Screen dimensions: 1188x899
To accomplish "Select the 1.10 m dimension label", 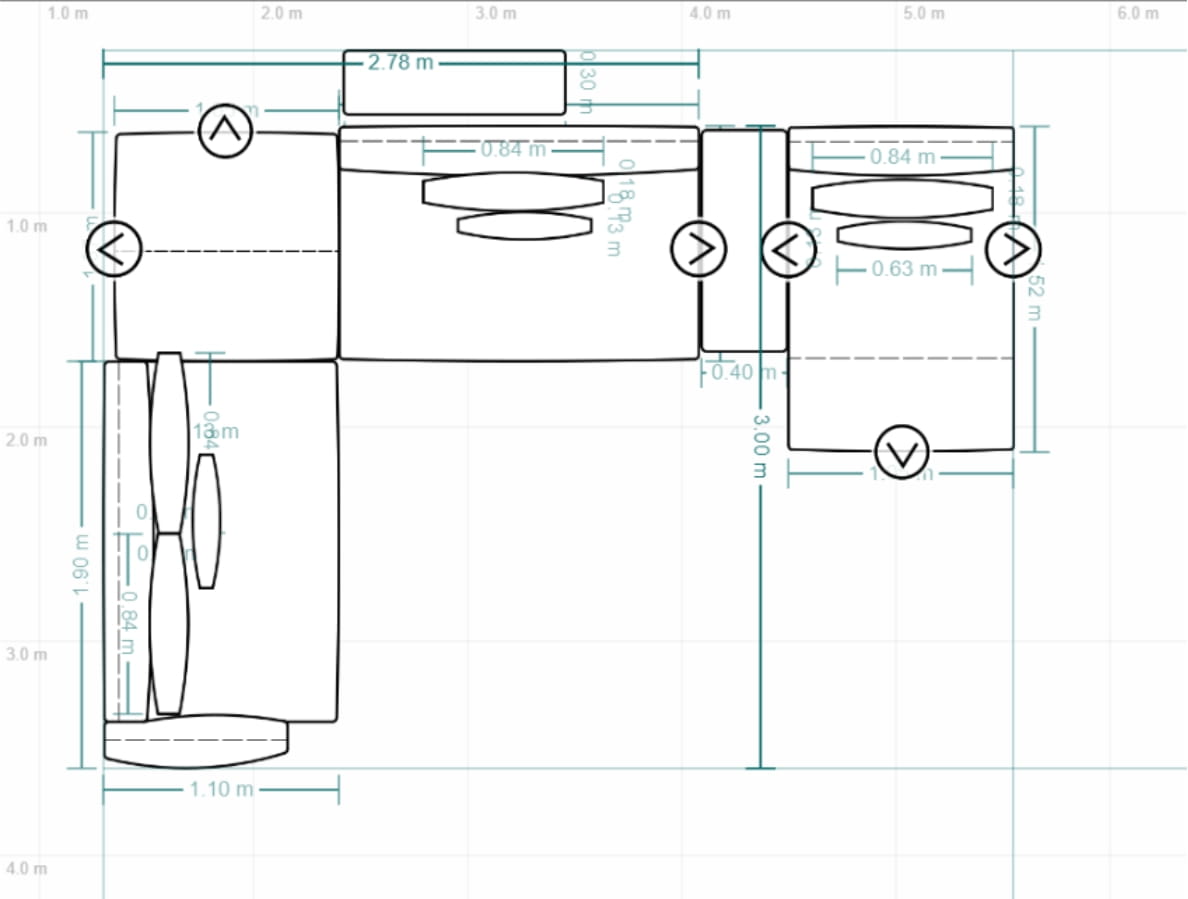I will pyautogui.click(x=221, y=789).
